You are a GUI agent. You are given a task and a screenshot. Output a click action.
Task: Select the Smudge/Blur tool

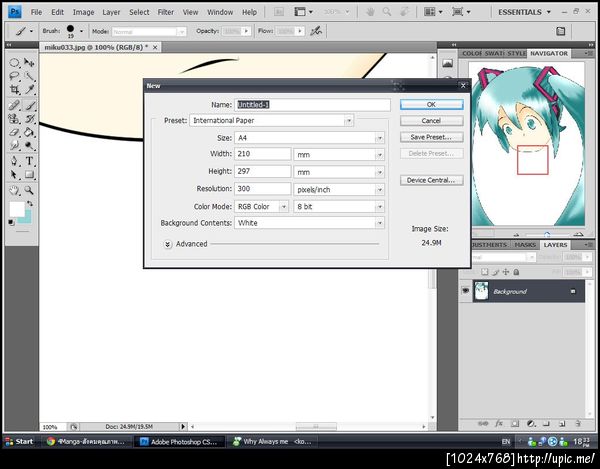(14, 145)
